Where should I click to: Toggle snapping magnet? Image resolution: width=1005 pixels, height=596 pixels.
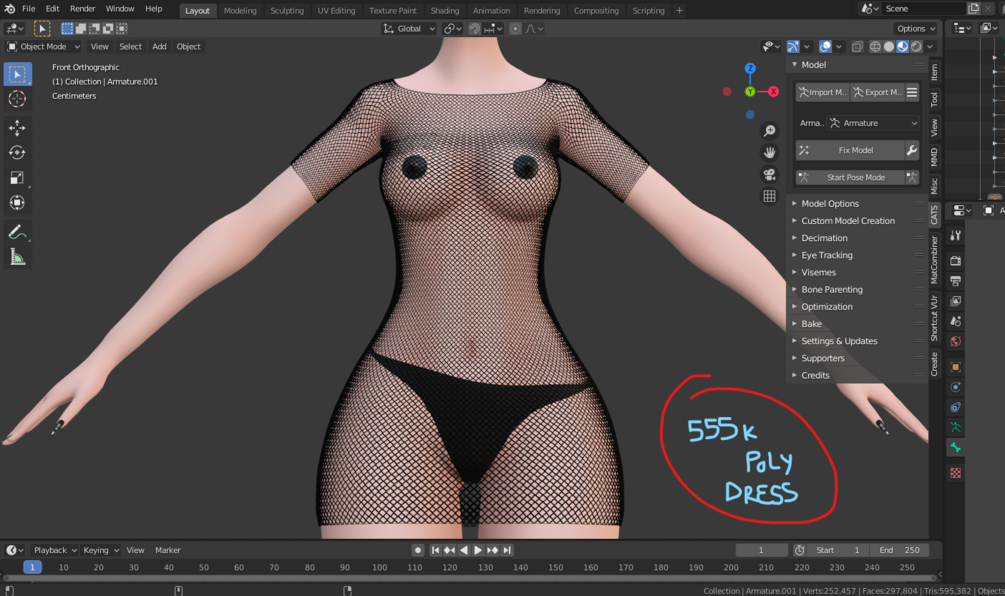474,29
